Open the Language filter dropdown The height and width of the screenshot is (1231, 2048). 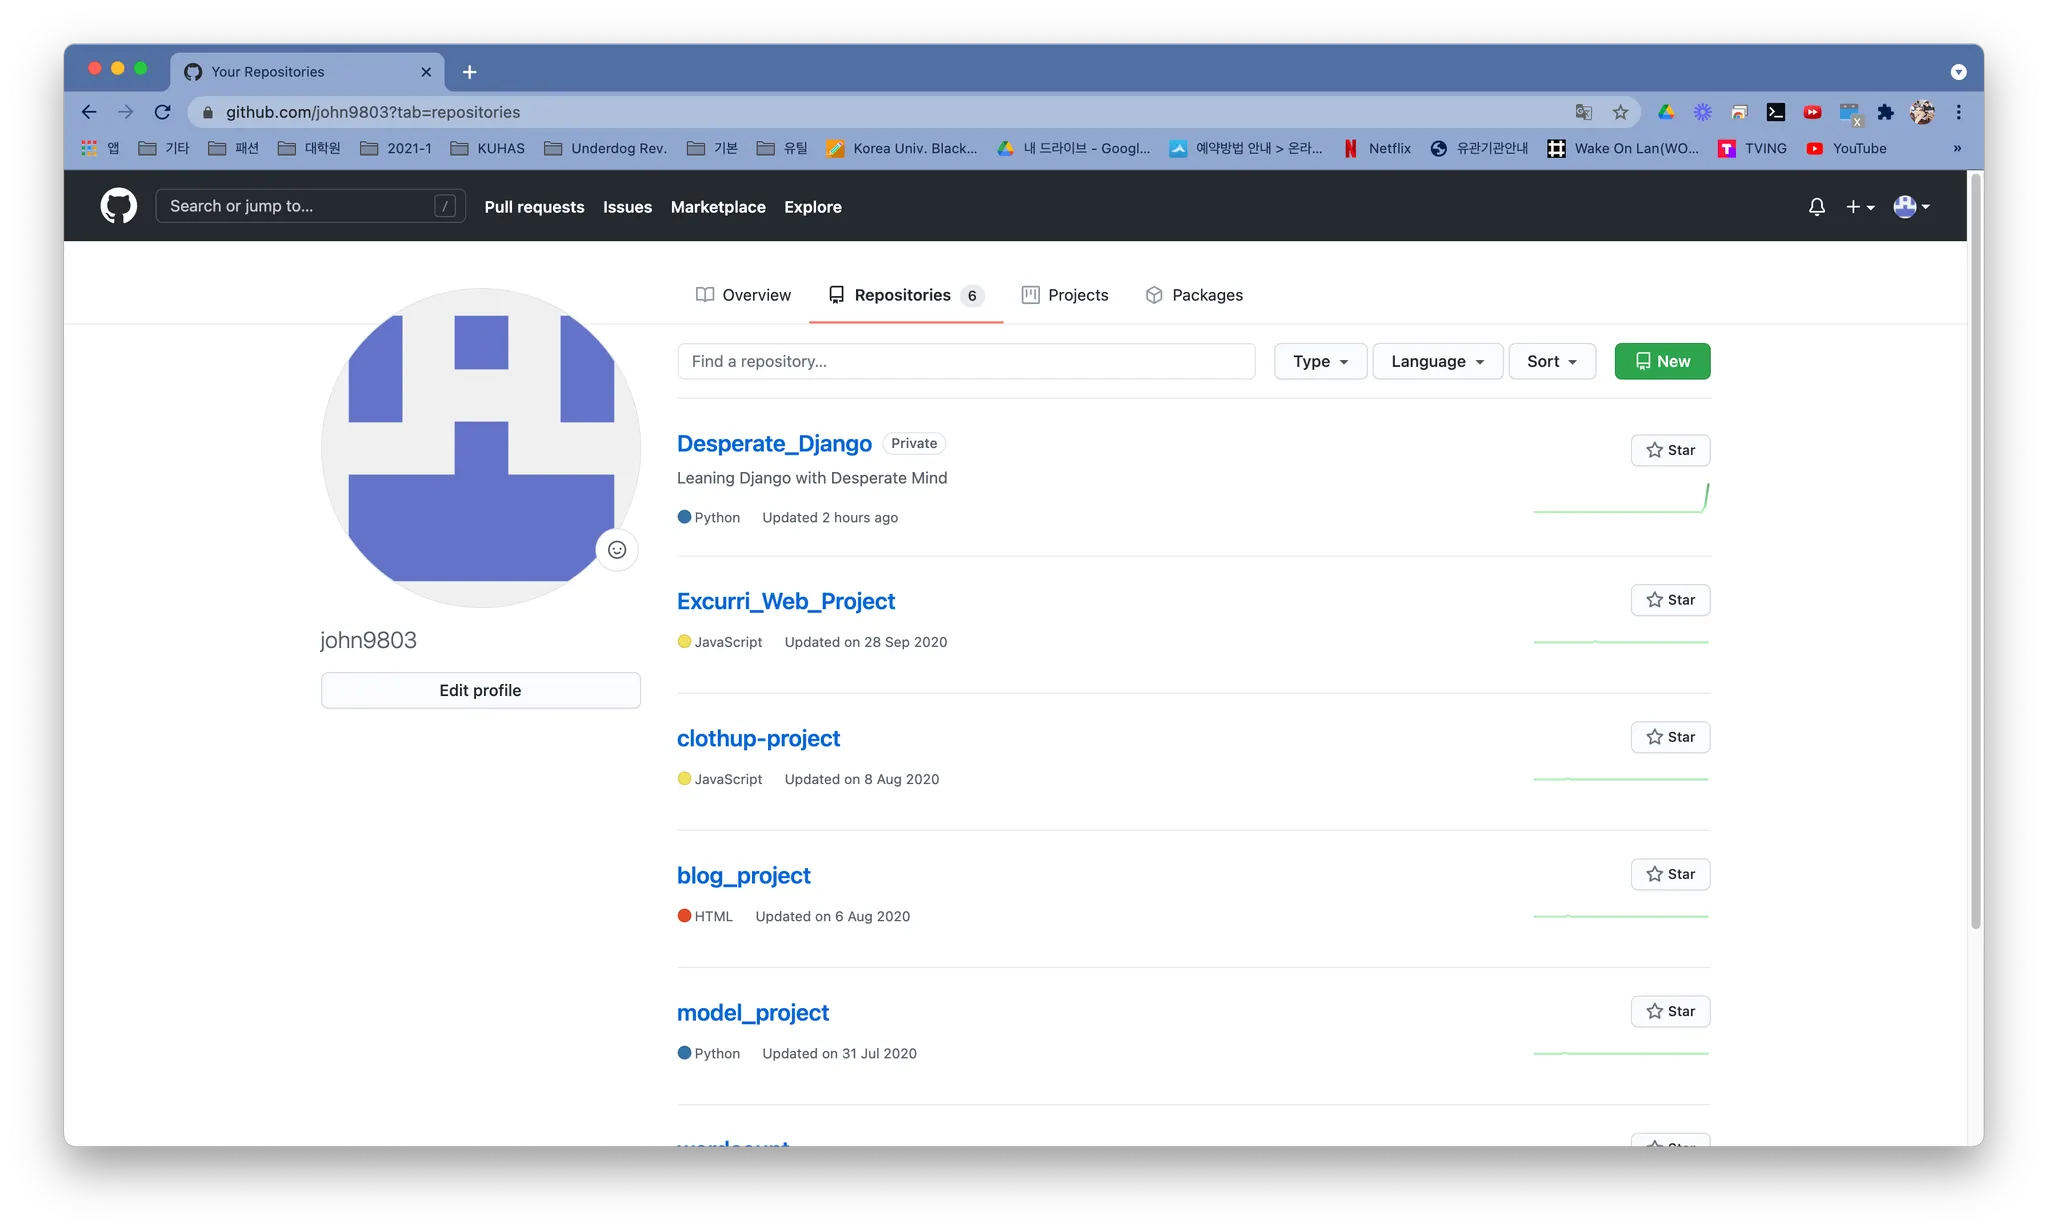pos(1437,361)
